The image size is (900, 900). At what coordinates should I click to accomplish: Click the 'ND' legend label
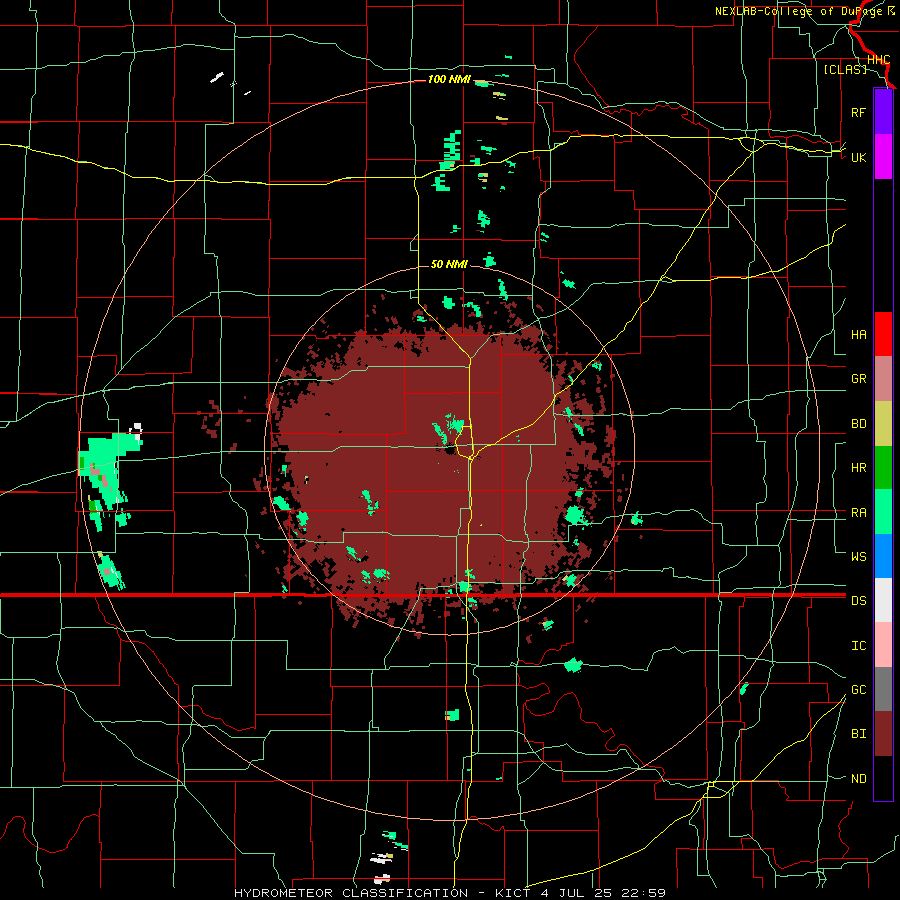point(858,779)
